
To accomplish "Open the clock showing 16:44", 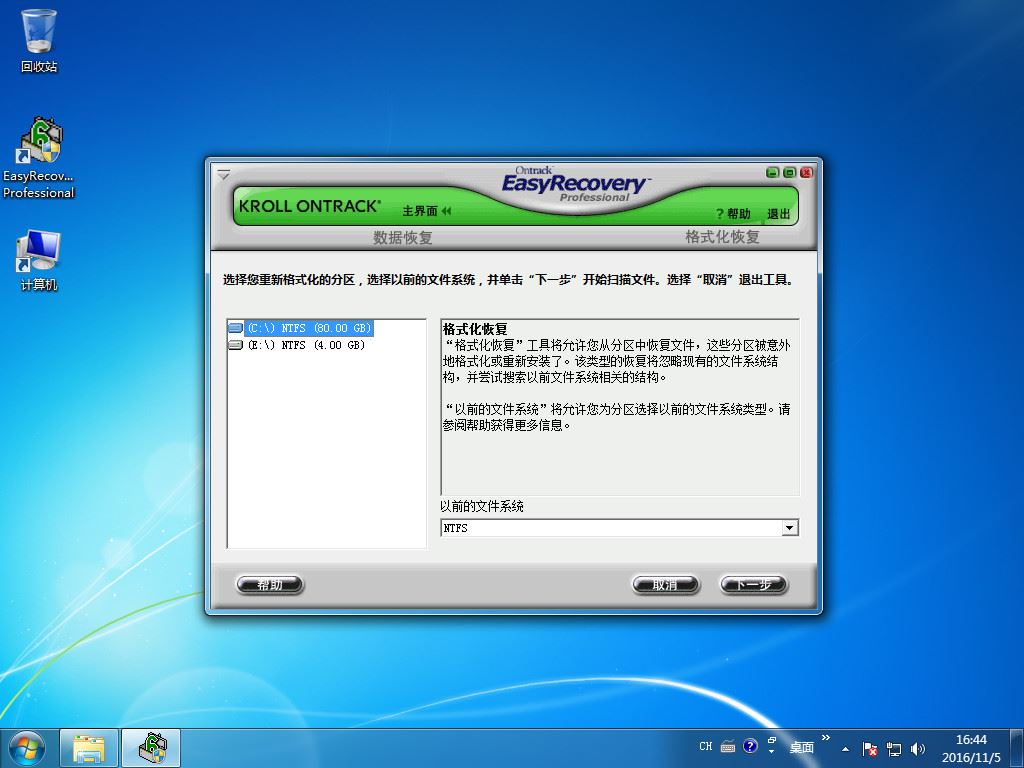I will [971, 748].
